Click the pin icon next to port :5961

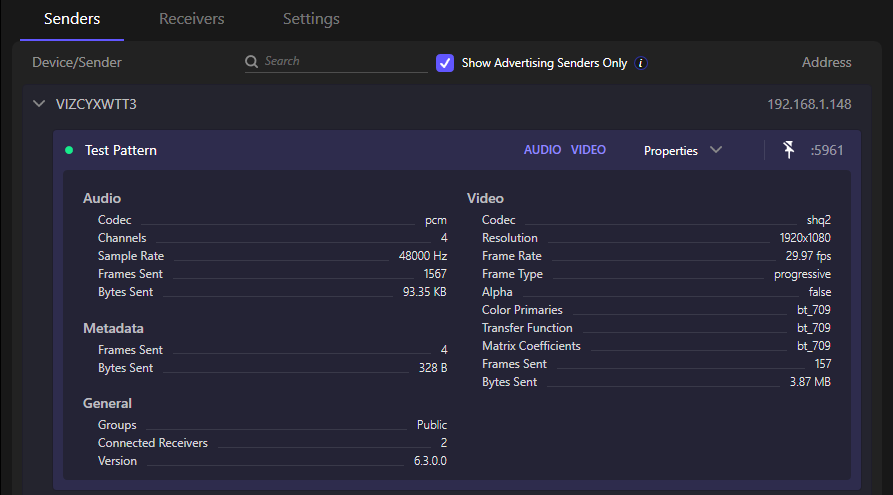click(x=789, y=150)
